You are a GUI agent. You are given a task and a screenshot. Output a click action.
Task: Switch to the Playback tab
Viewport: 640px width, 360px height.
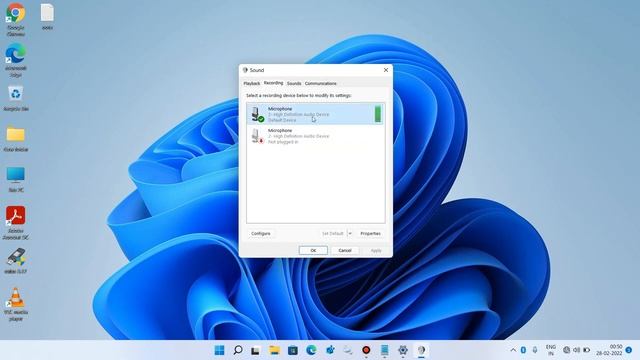click(x=251, y=83)
